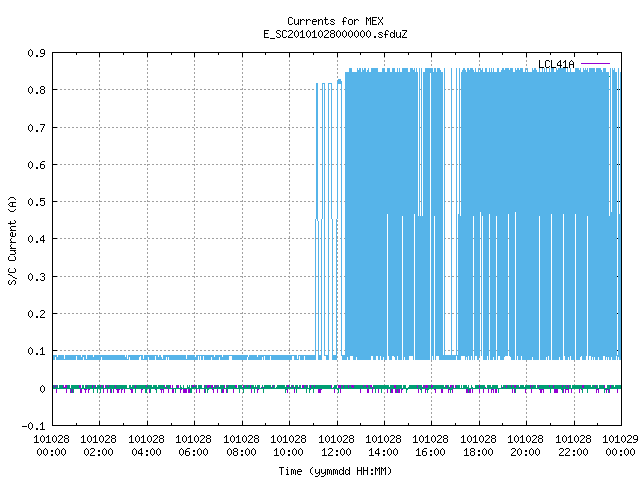
Task: Click the 'Currents for MEX' chart title
Action: click(335, 21)
